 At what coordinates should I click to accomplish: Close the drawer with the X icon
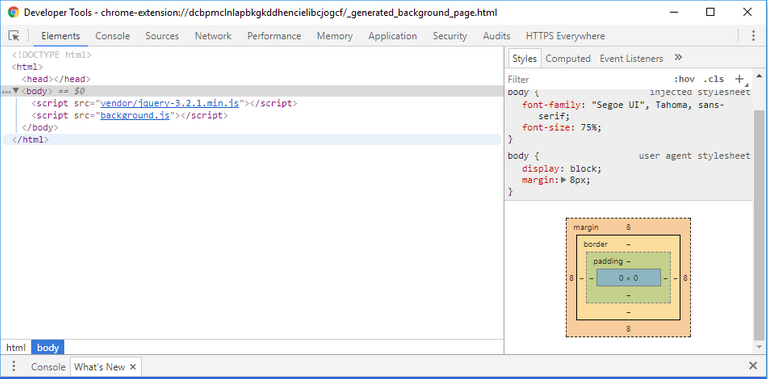click(x=753, y=366)
